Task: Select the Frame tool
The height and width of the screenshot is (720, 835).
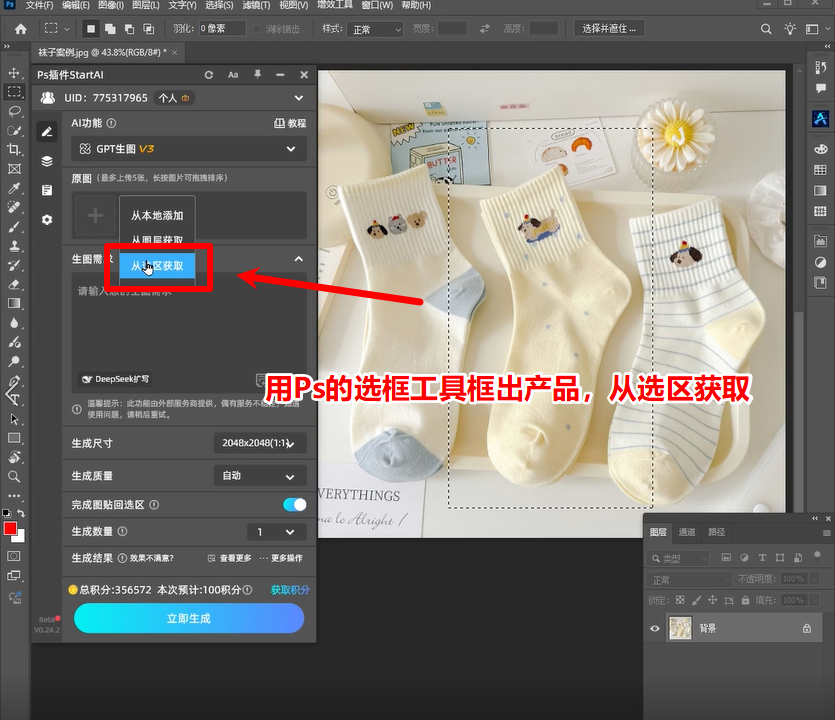Action: [14, 169]
